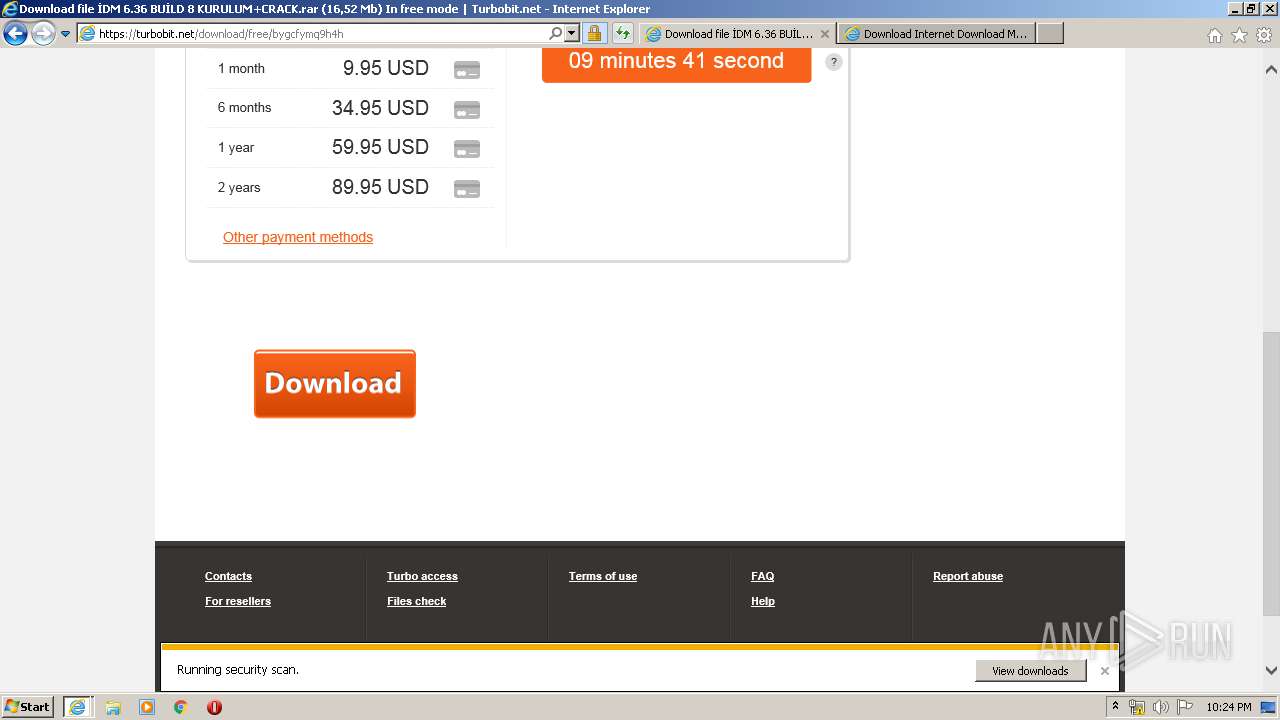Dismiss the security scan notification bar
Image resolution: width=1280 pixels, height=720 pixels.
(1104, 671)
